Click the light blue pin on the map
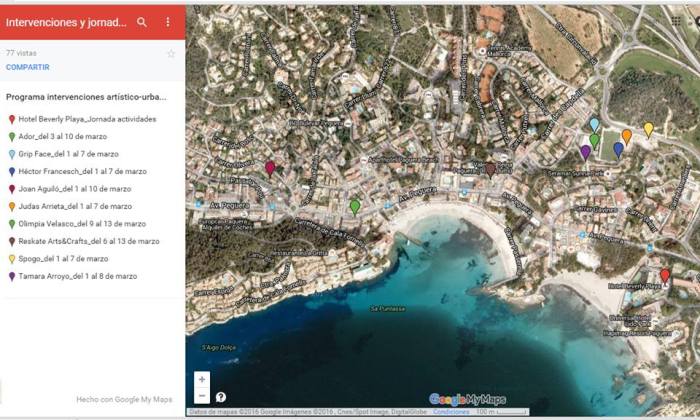 pyautogui.click(x=594, y=125)
